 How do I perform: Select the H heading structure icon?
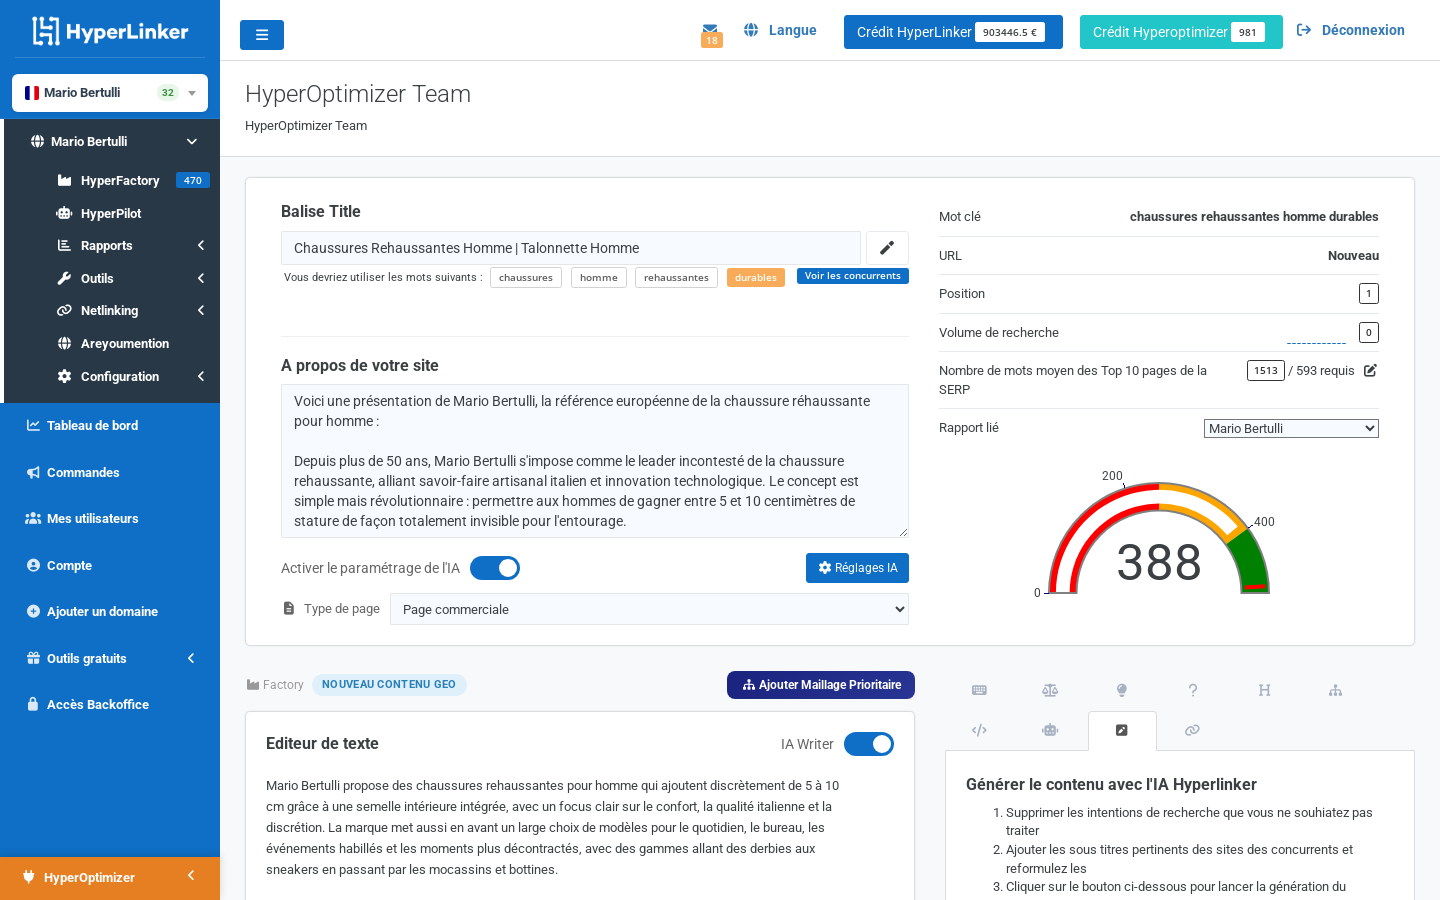(x=1264, y=690)
